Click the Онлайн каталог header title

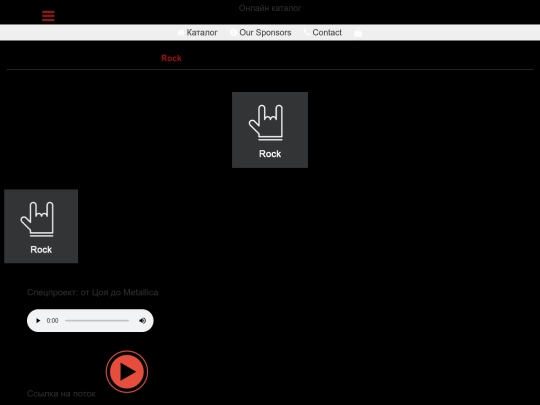pyautogui.click(x=270, y=8)
